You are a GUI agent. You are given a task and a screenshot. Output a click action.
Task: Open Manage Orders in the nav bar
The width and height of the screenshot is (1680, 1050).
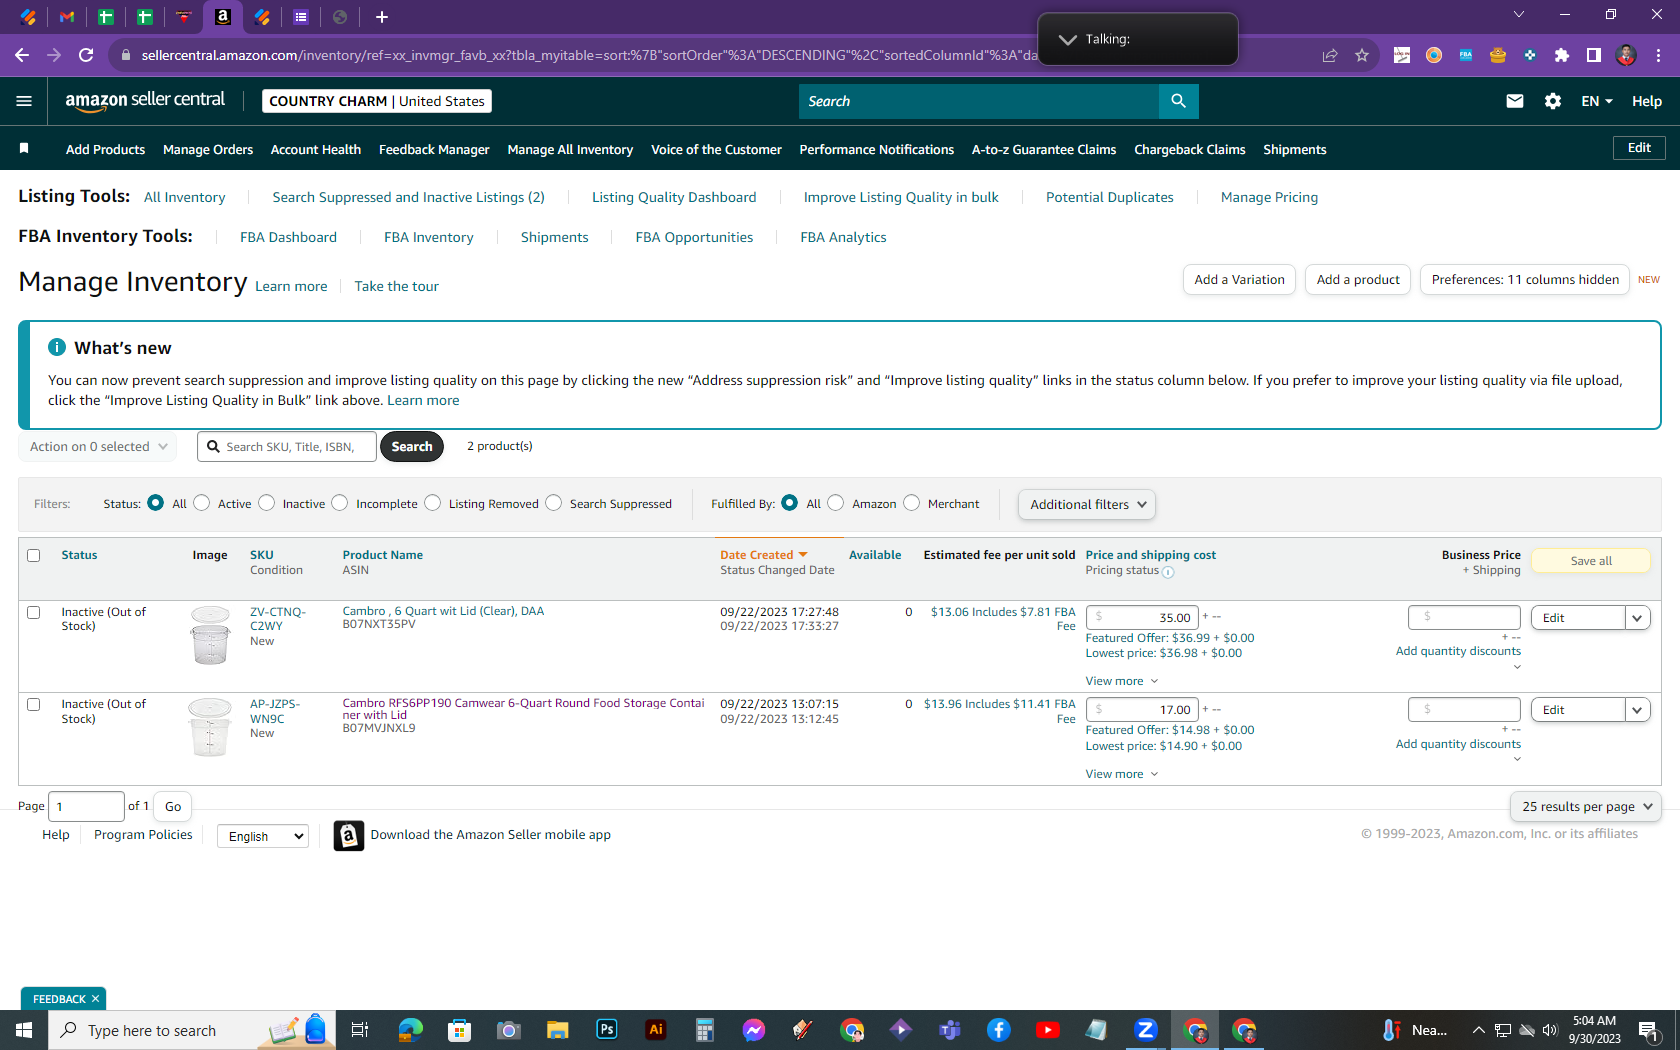click(x=208, y=149)
